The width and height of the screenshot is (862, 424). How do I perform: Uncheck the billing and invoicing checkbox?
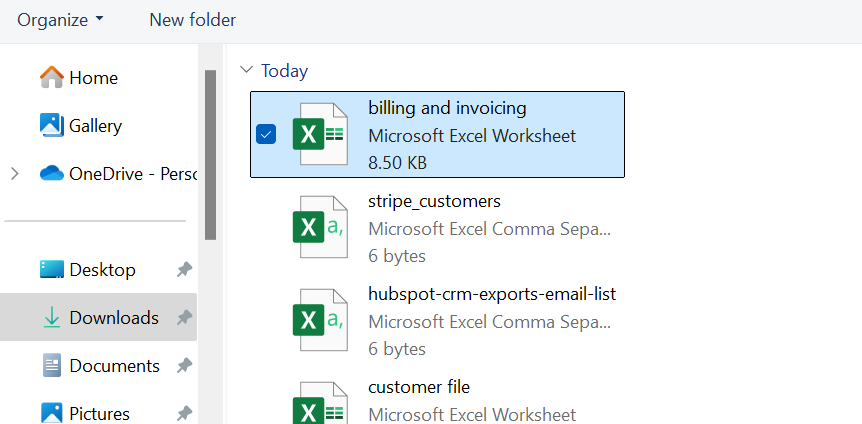click(266, 134)
